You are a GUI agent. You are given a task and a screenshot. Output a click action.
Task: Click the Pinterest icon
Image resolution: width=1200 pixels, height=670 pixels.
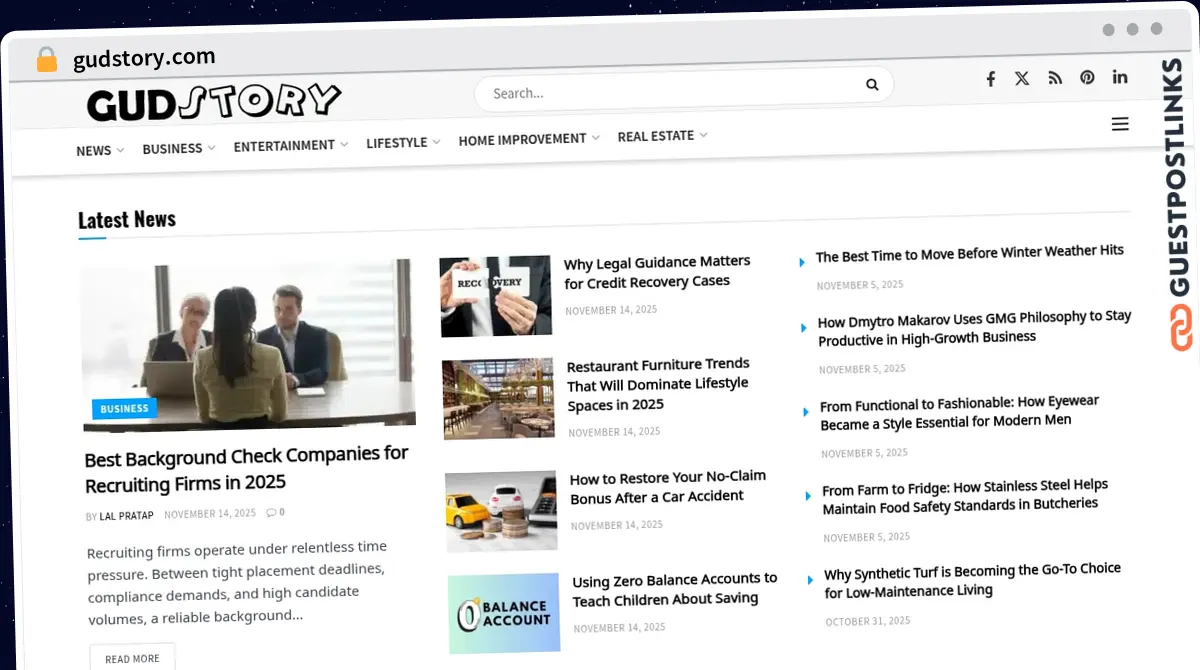coord(1087,77)
